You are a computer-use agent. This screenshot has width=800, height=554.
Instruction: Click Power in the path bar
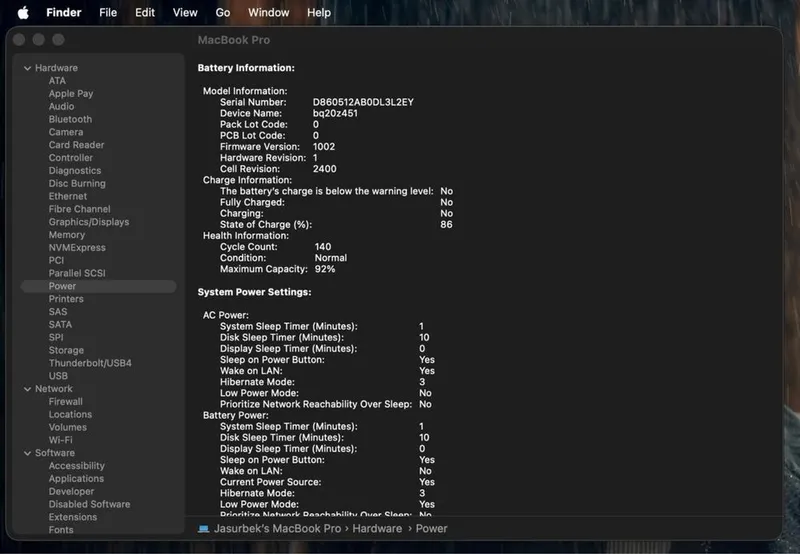pyautogui.click(x=431, y=528)
